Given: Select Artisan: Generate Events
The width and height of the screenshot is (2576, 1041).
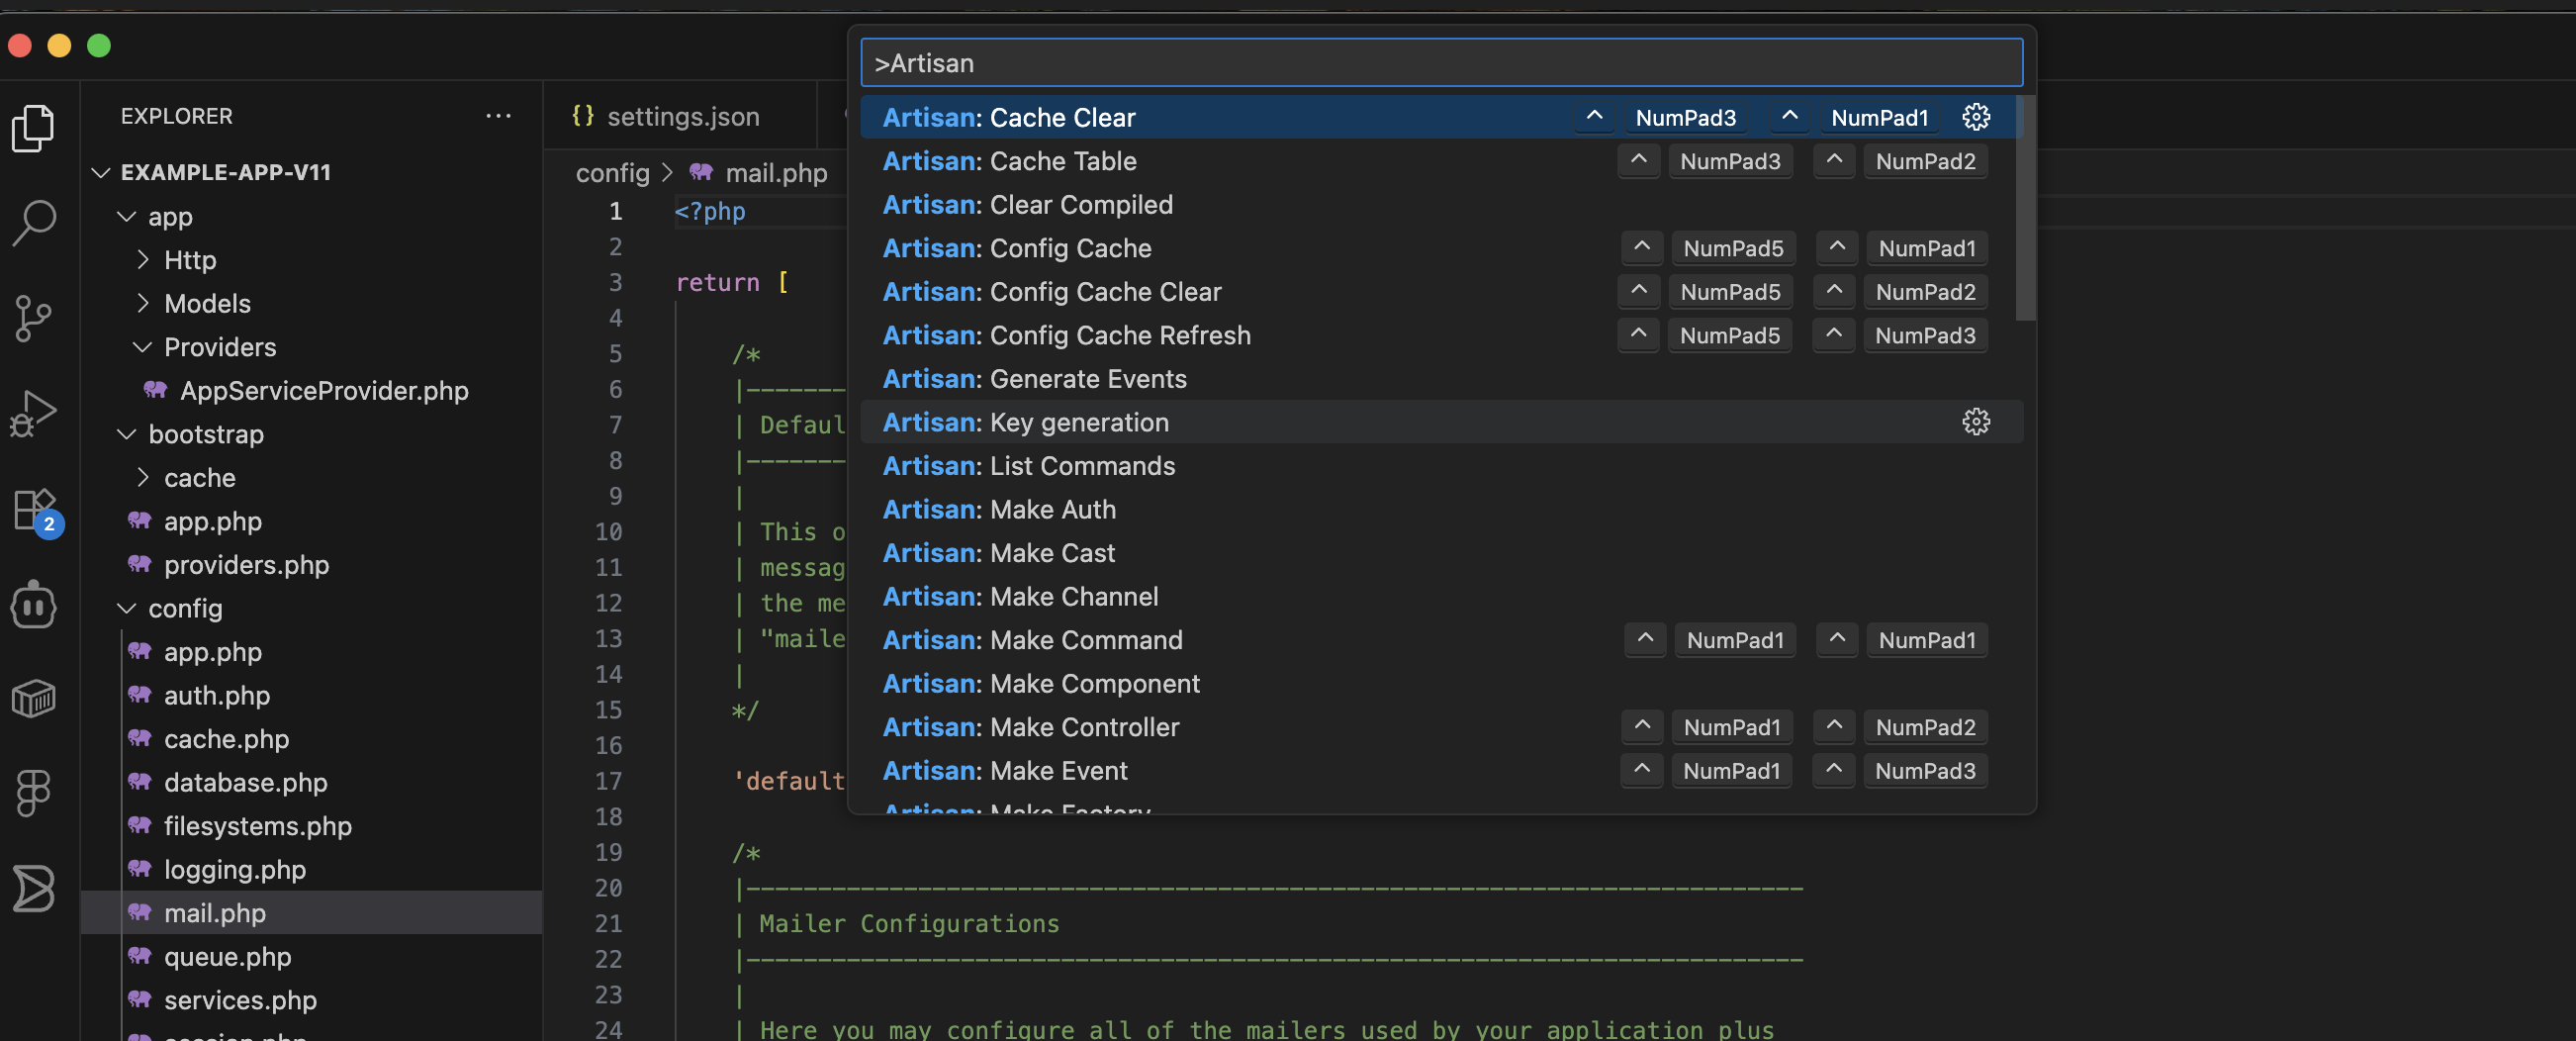Looking at the screenshot, I should pyautogui.click(x=1440, y=378).
